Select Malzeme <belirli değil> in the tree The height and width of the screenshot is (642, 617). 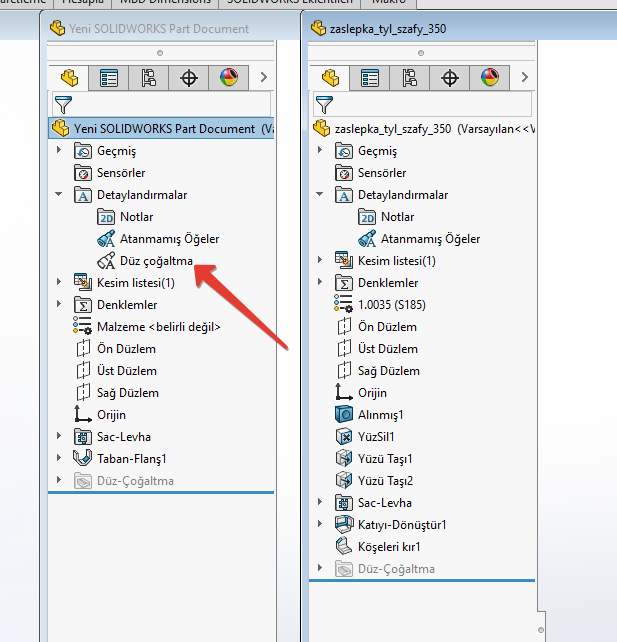158,327
